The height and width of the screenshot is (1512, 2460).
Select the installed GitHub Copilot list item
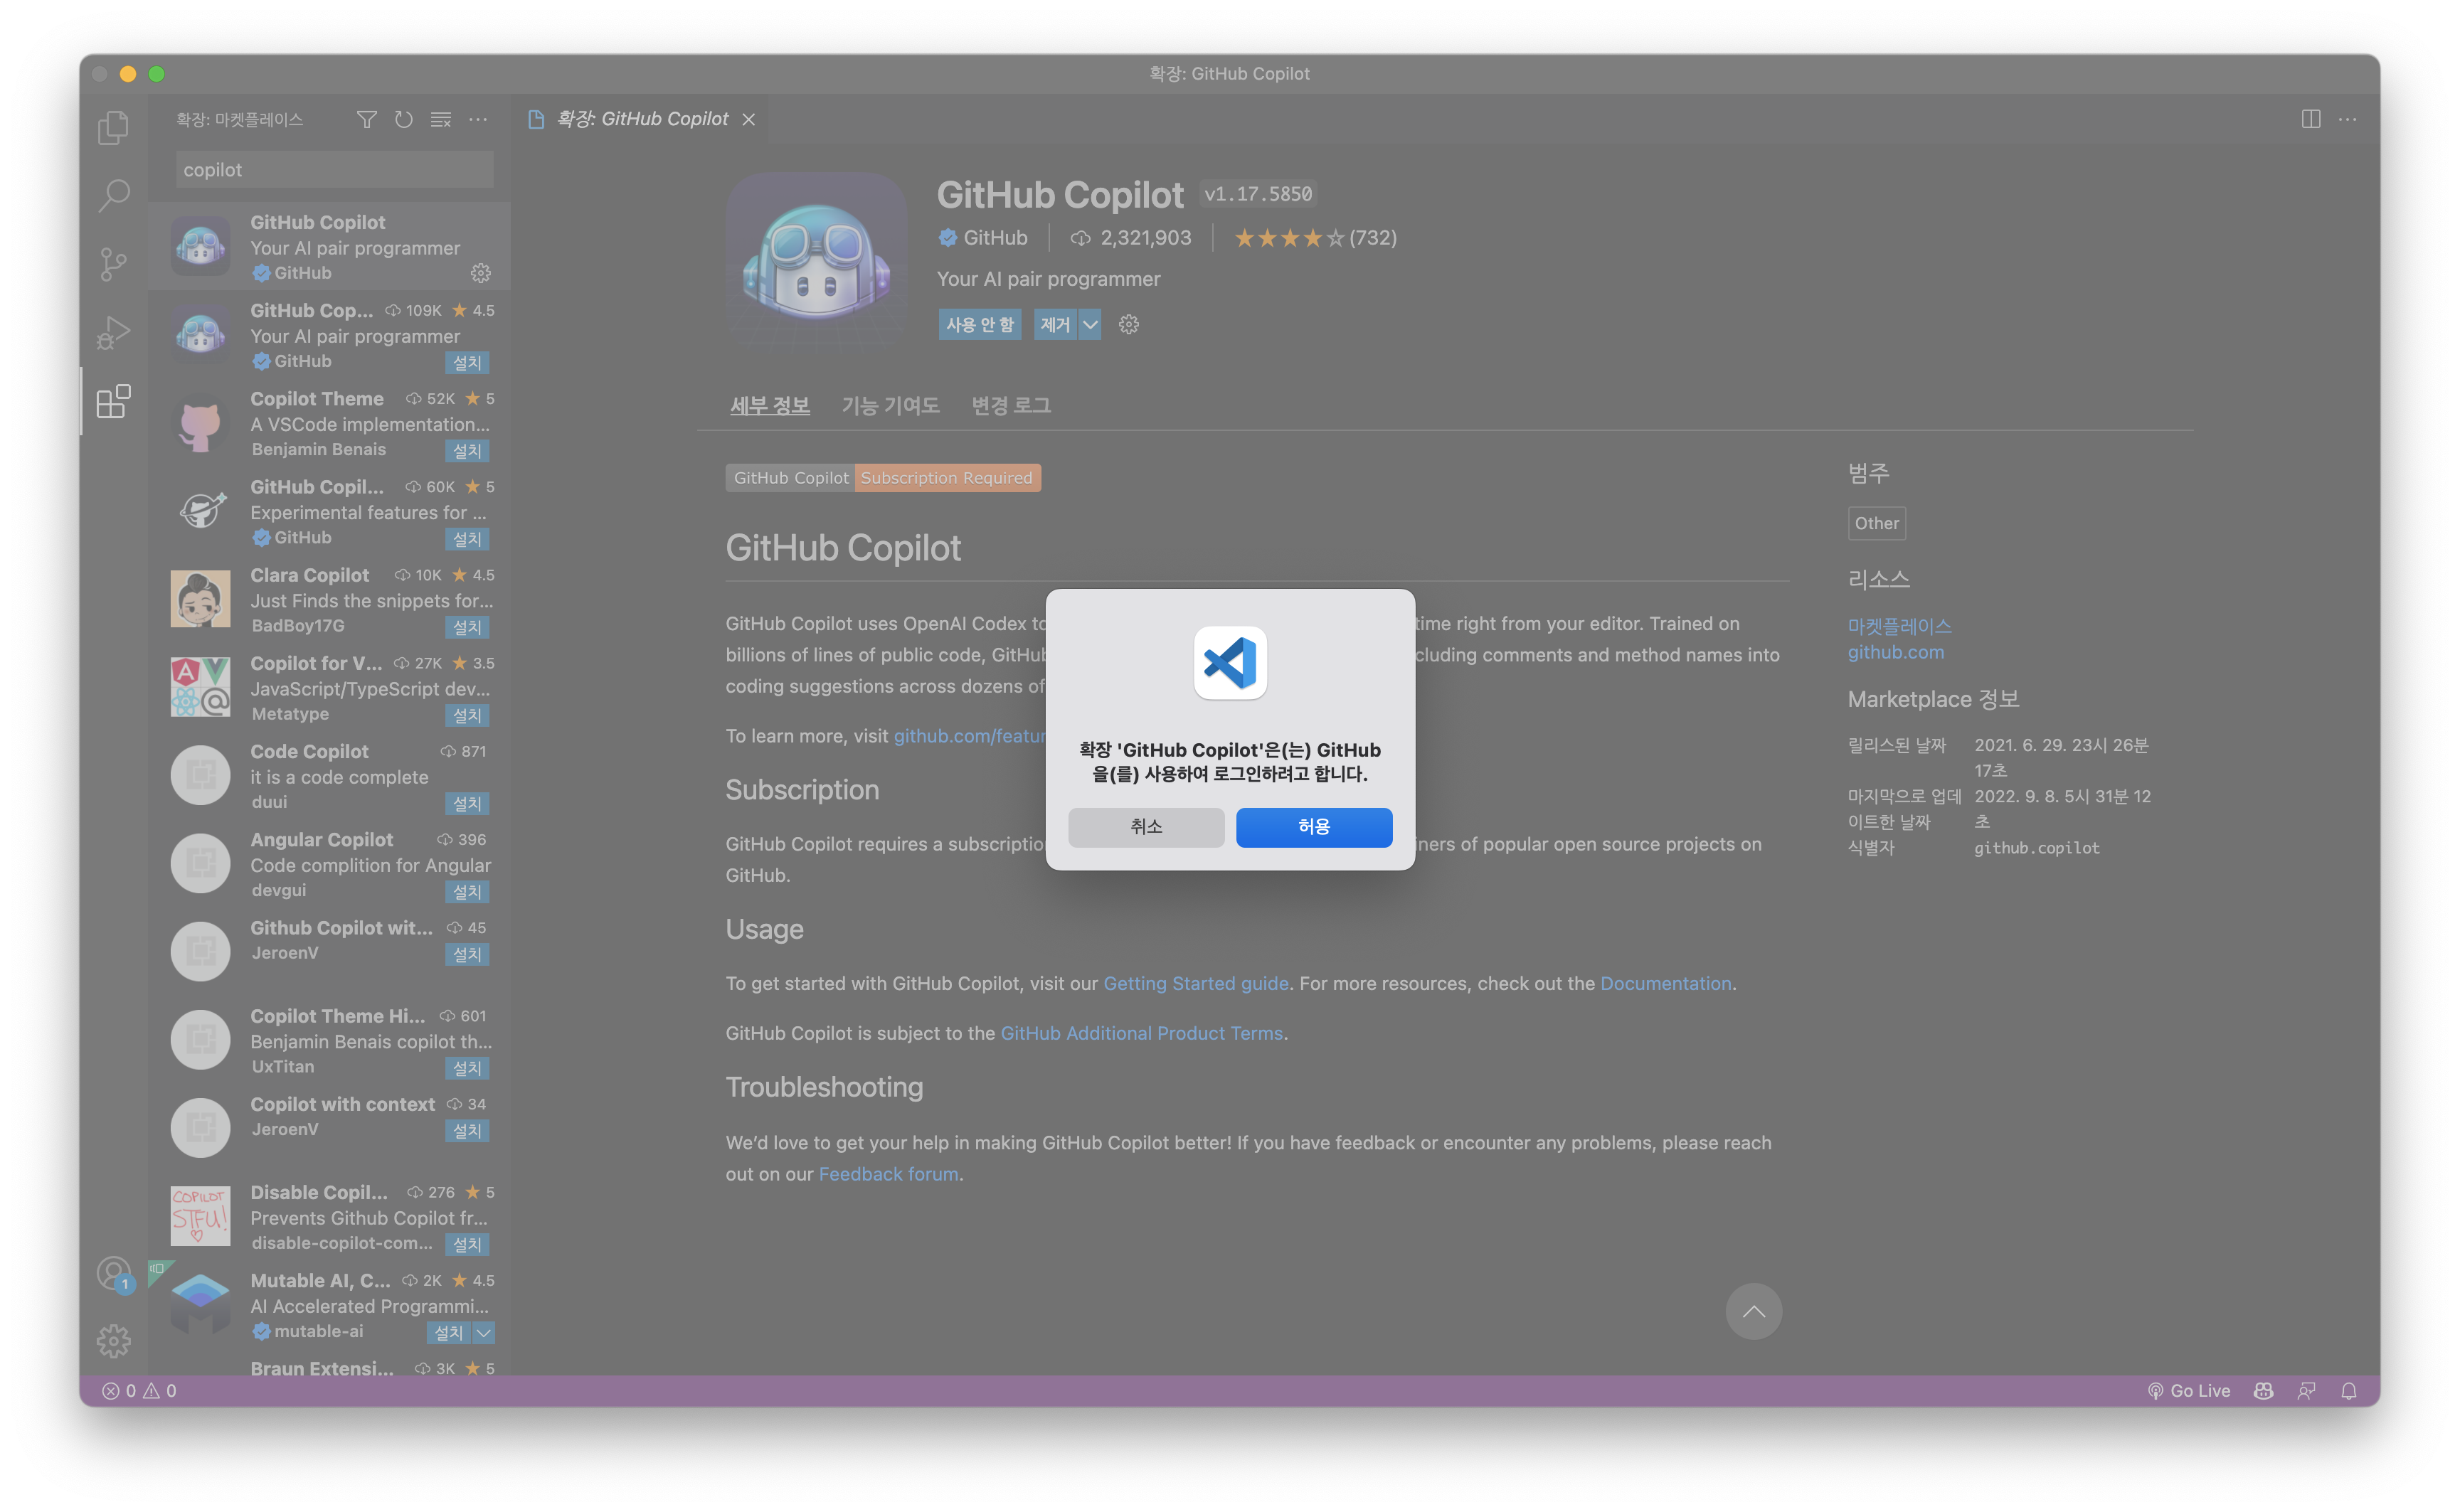[x=330, y=246]
